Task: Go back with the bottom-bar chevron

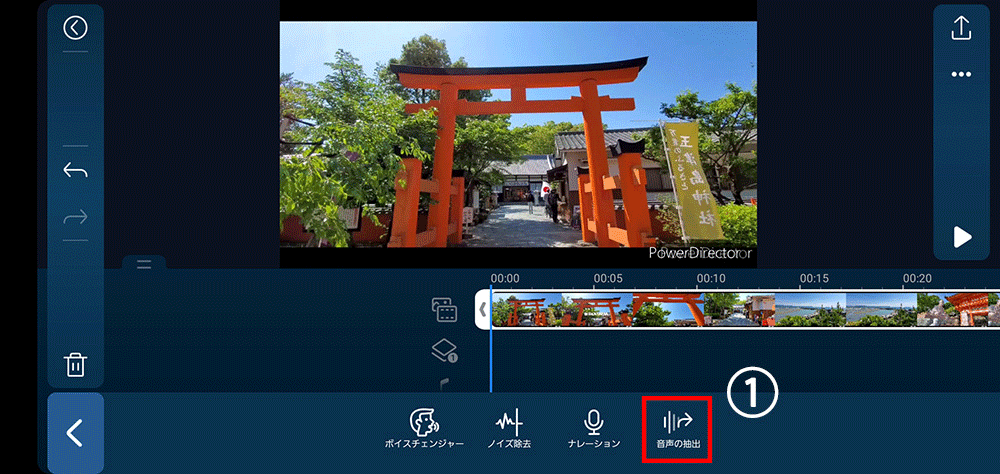Action: [x=75, y=433]
